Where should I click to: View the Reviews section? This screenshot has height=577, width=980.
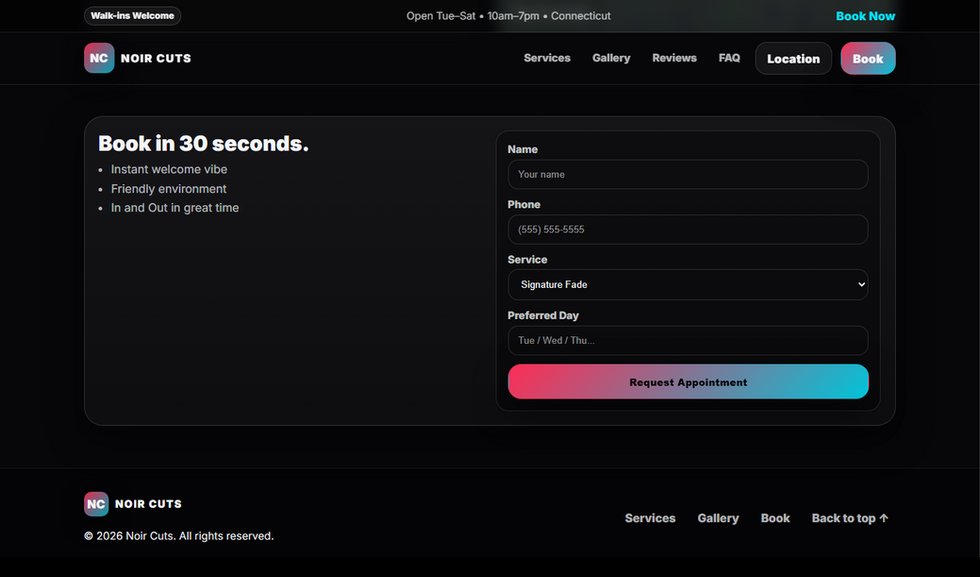click(x=674, y=58)
